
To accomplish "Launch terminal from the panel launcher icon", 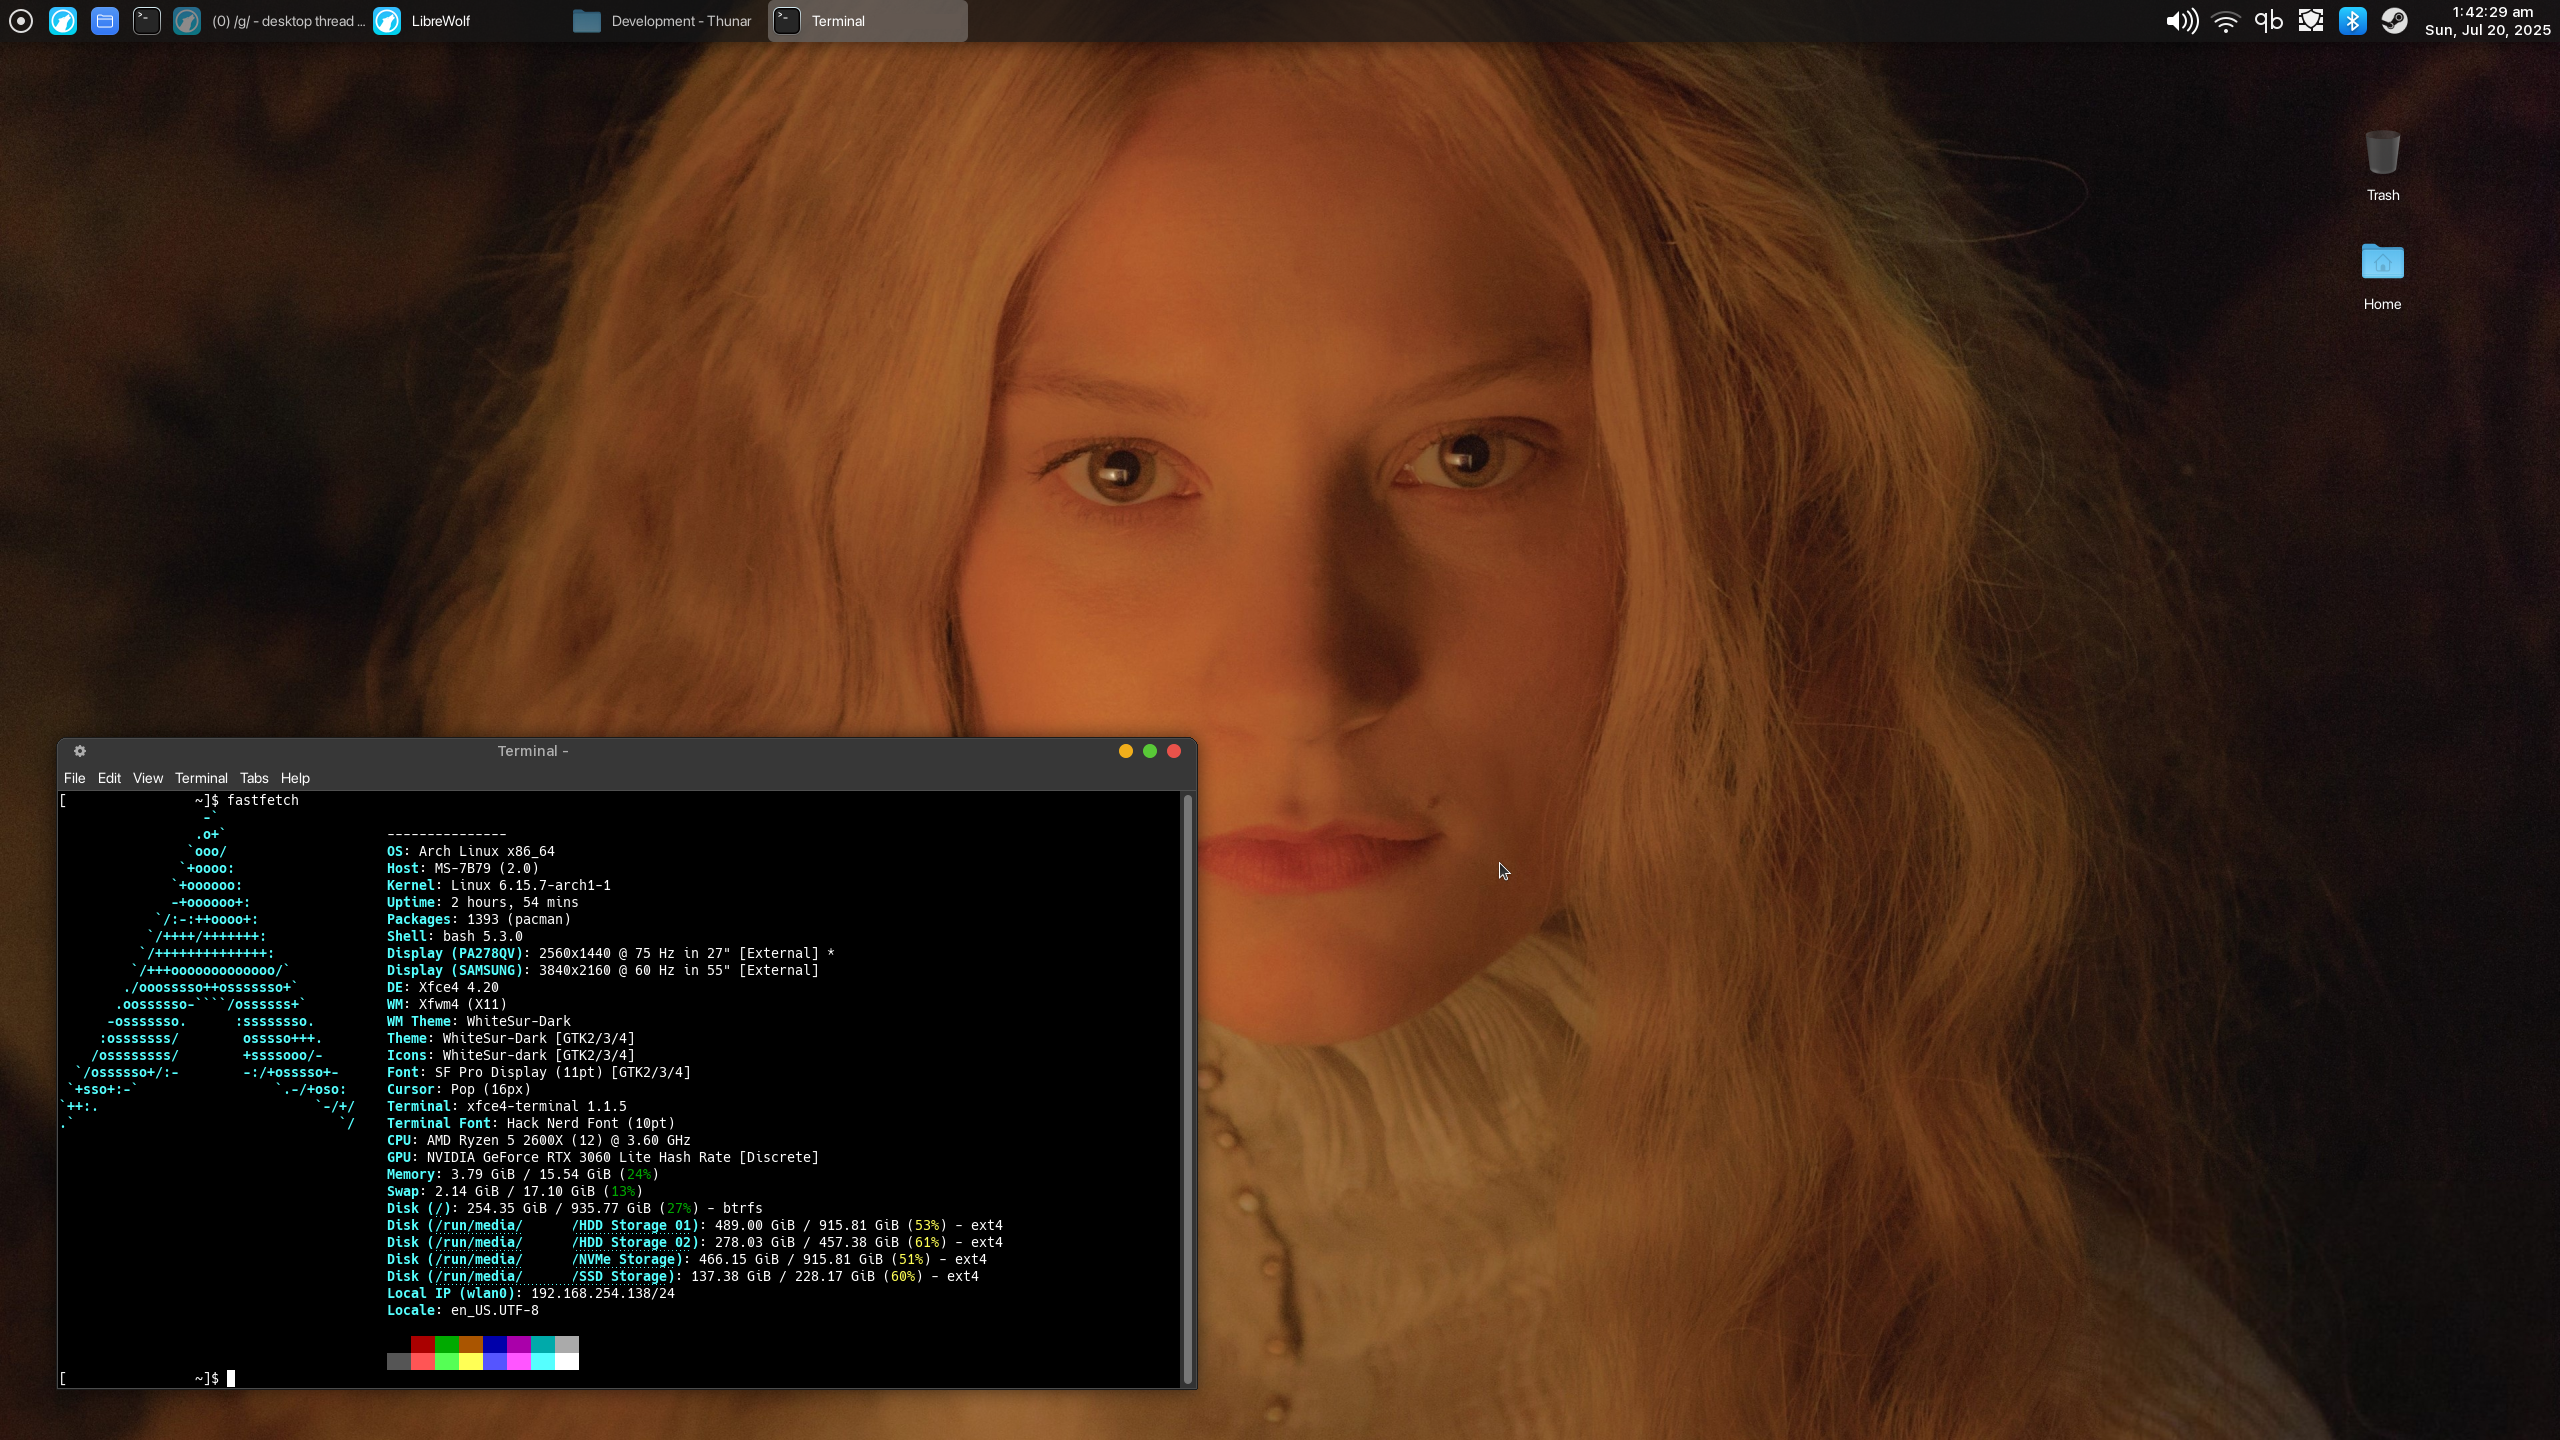I will point(147,21).
